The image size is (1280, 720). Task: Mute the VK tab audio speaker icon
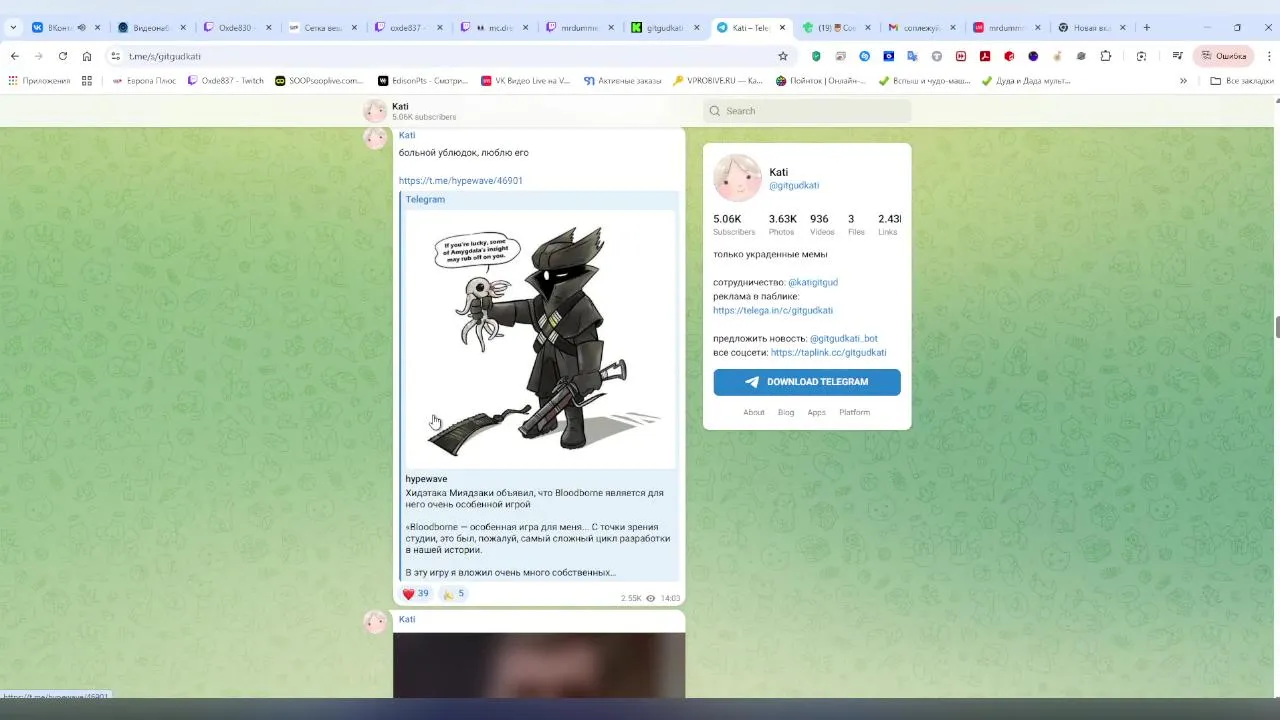82,27
